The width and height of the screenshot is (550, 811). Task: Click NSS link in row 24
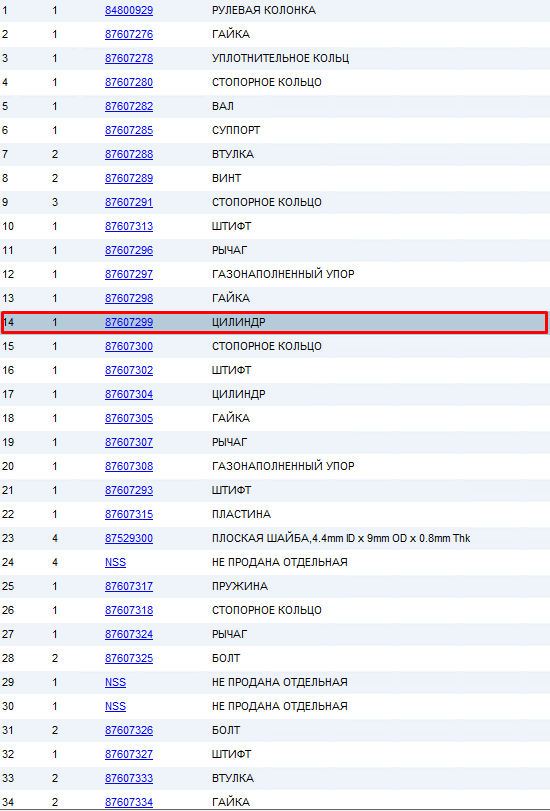click(115, 562)
